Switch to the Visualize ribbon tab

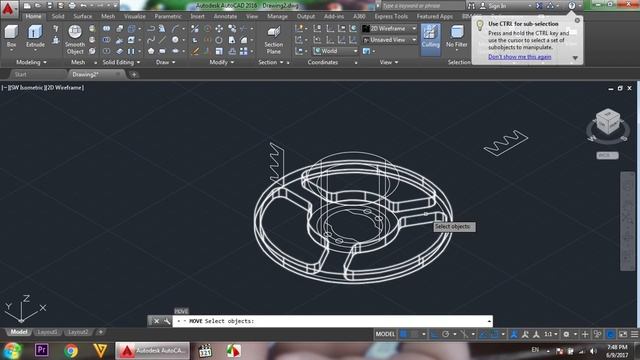point(135,16)
